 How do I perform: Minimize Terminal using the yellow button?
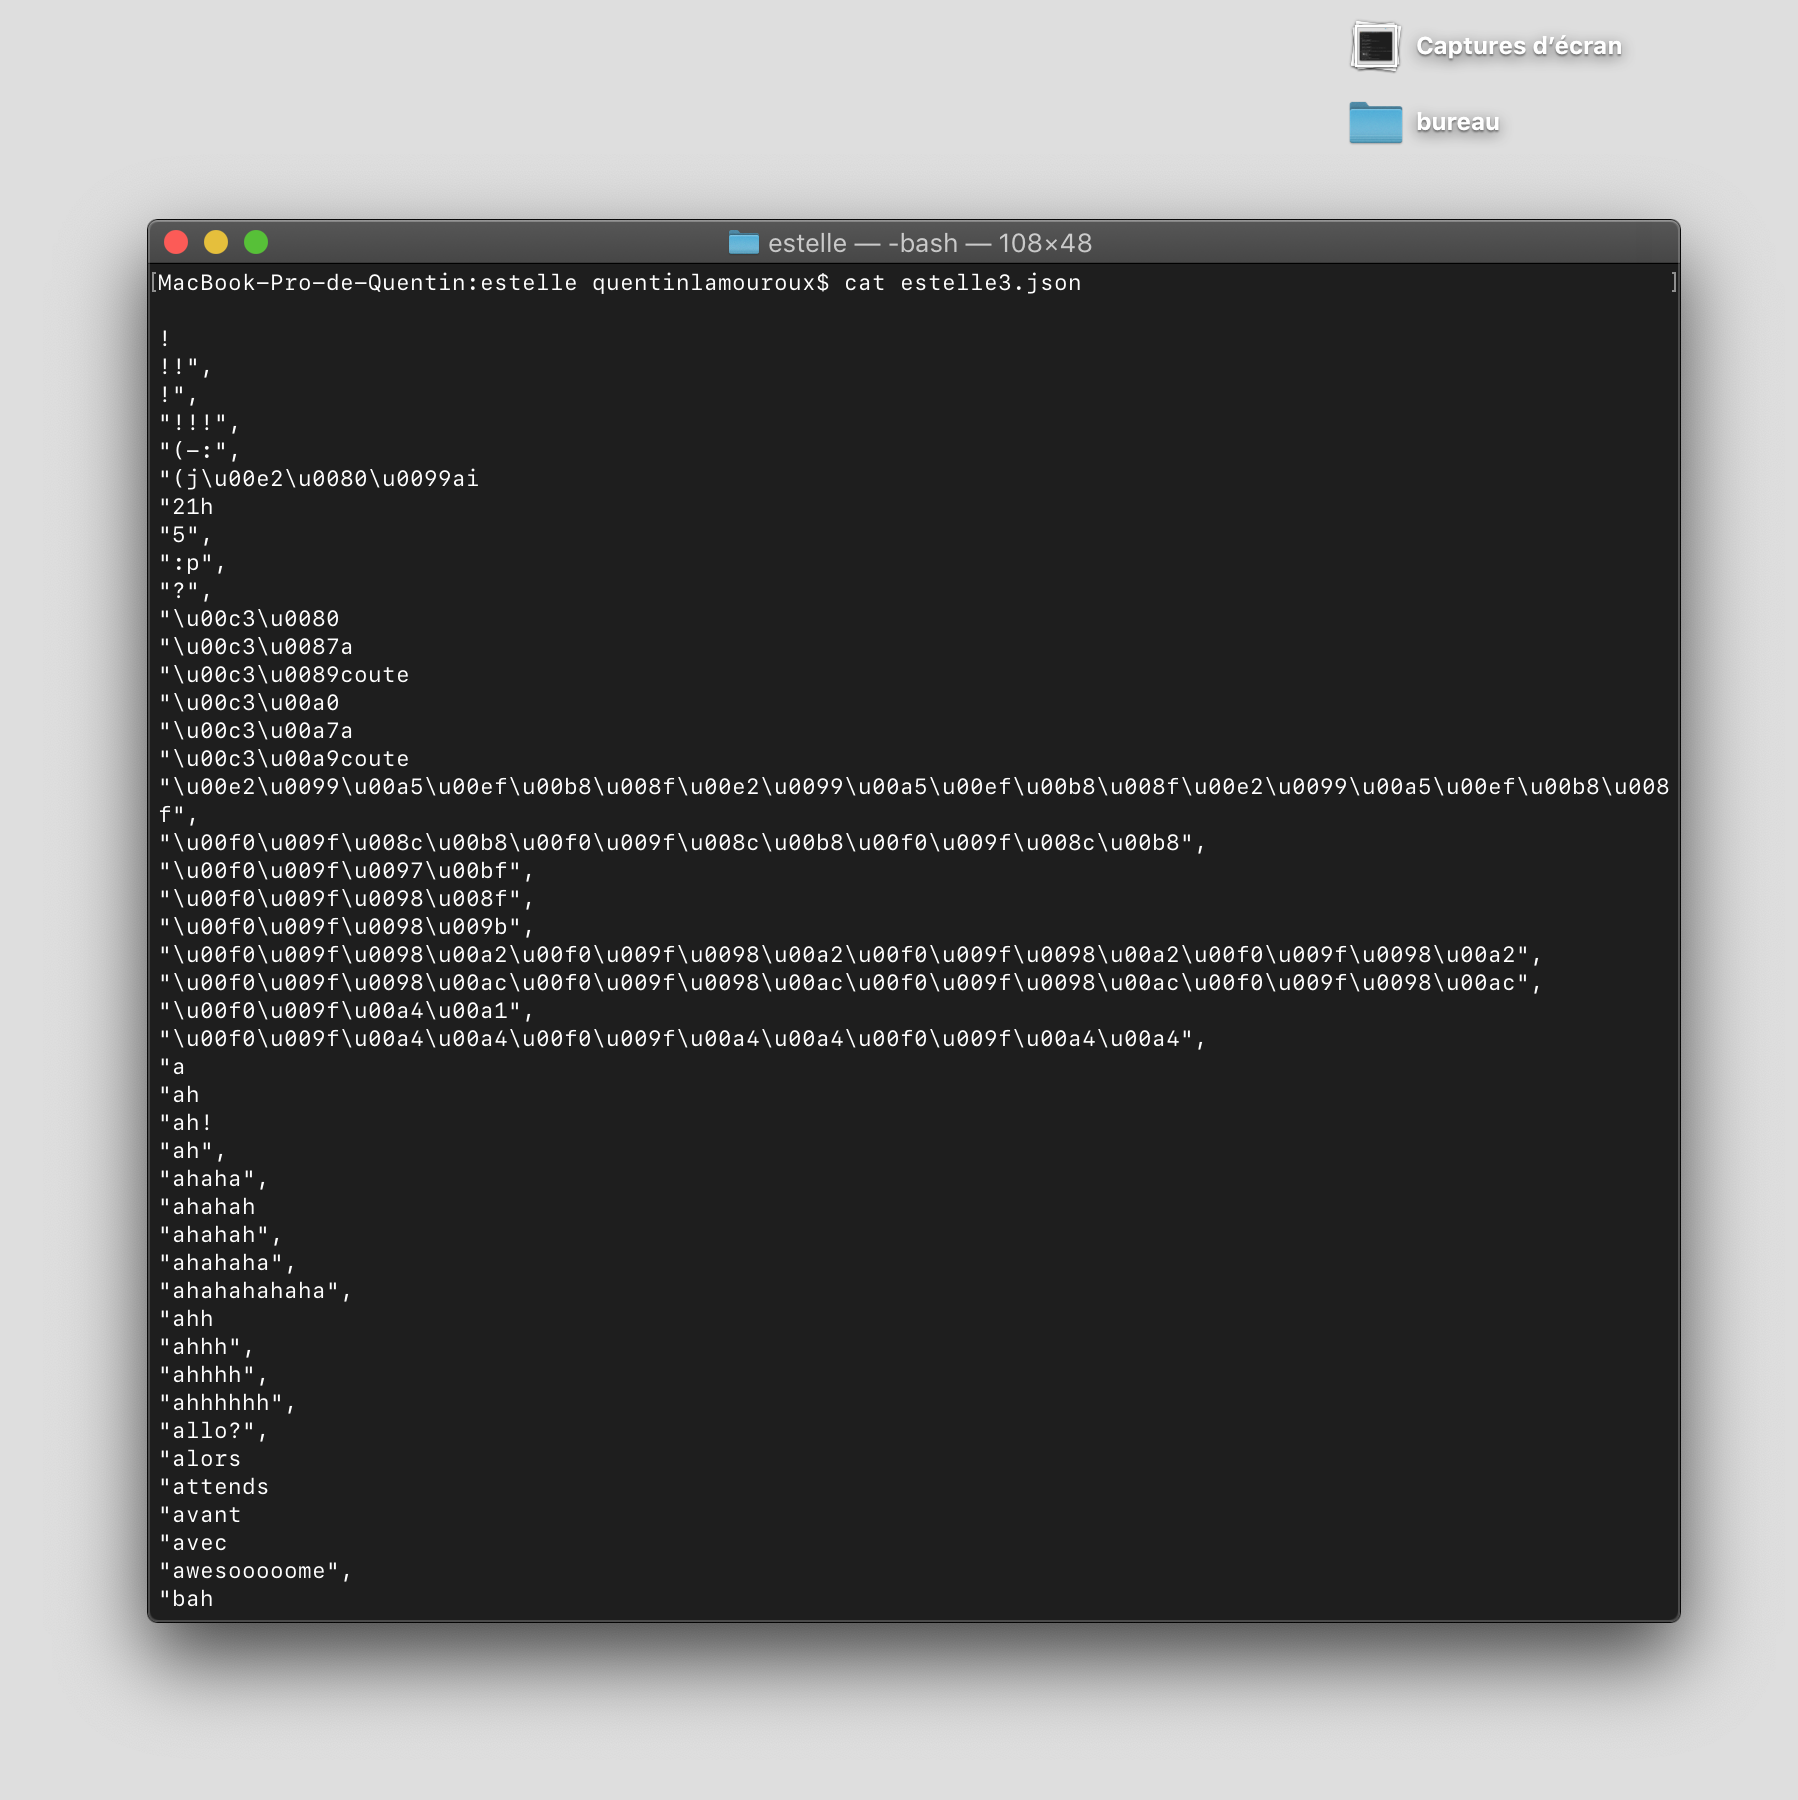[x=216, y=242]
